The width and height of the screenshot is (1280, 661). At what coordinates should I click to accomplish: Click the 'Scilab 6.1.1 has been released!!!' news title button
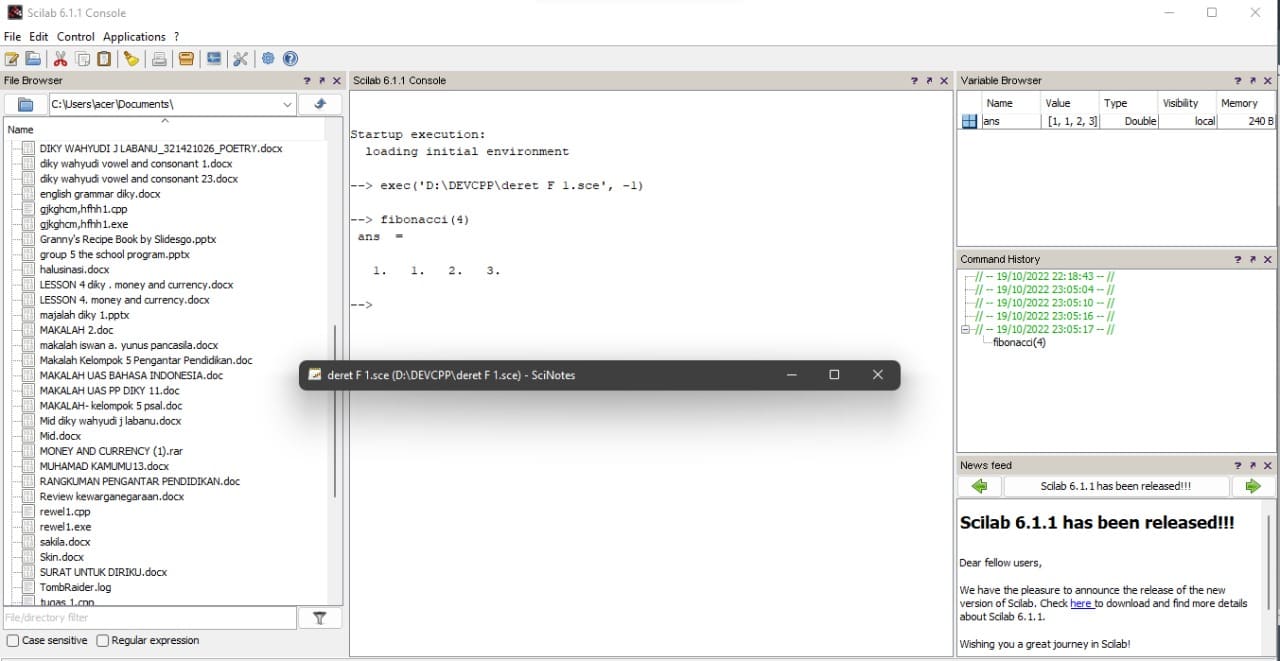(1116, 486)
